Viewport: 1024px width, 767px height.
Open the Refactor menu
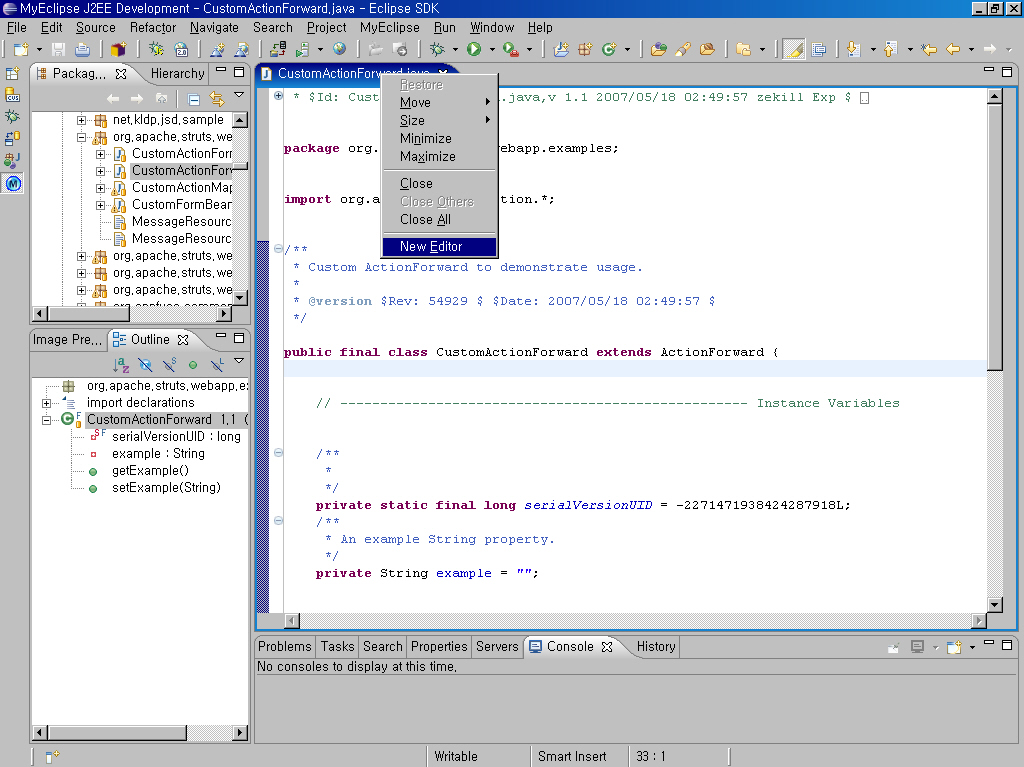(153, 27)
